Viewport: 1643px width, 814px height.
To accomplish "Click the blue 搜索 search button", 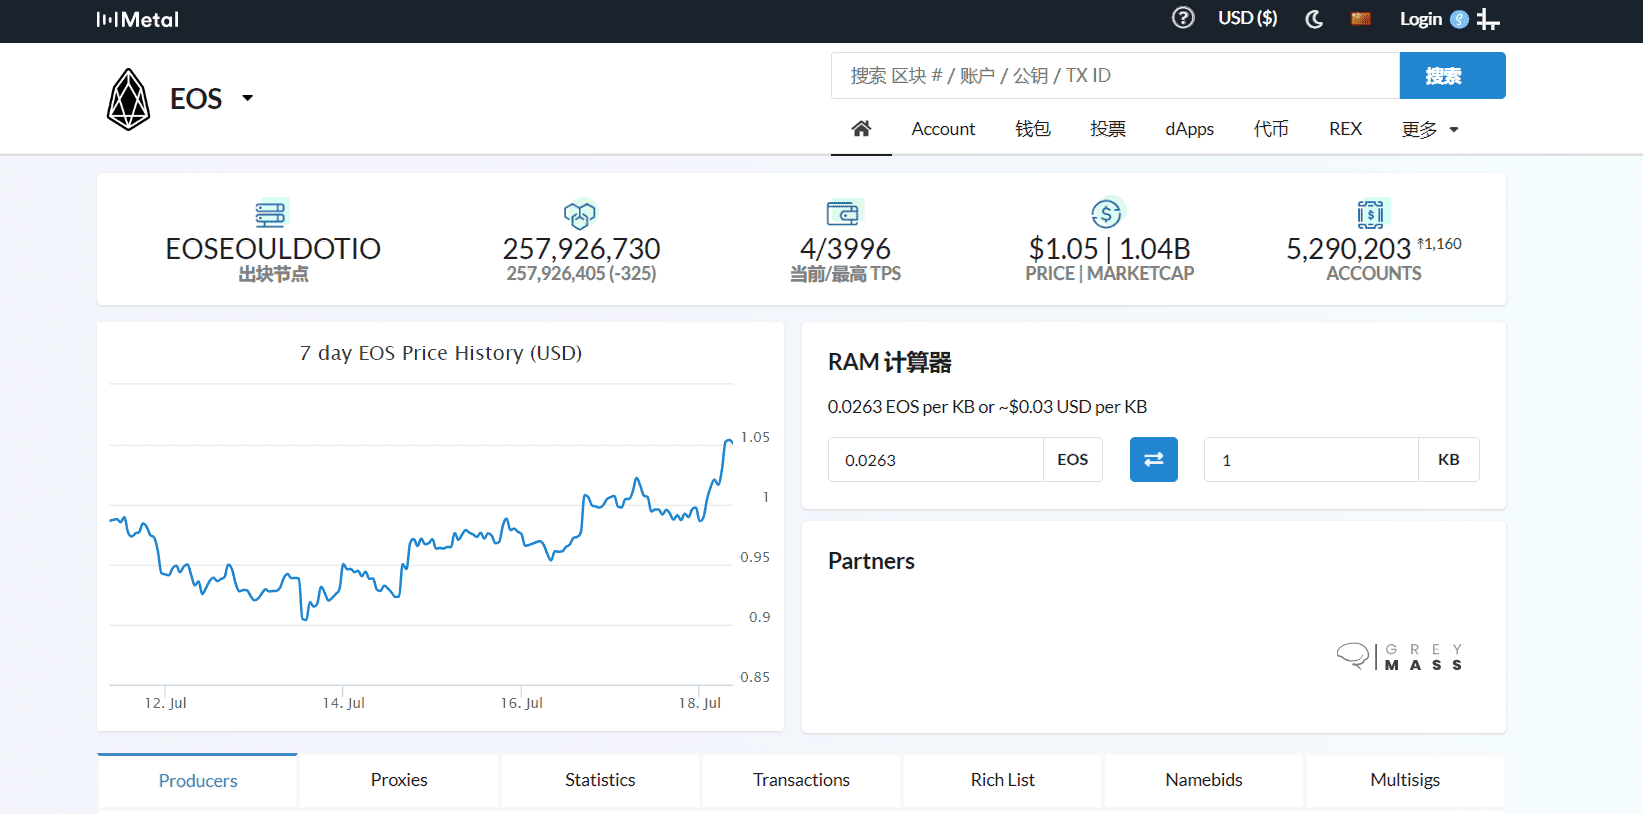I will pos(1452,76).
